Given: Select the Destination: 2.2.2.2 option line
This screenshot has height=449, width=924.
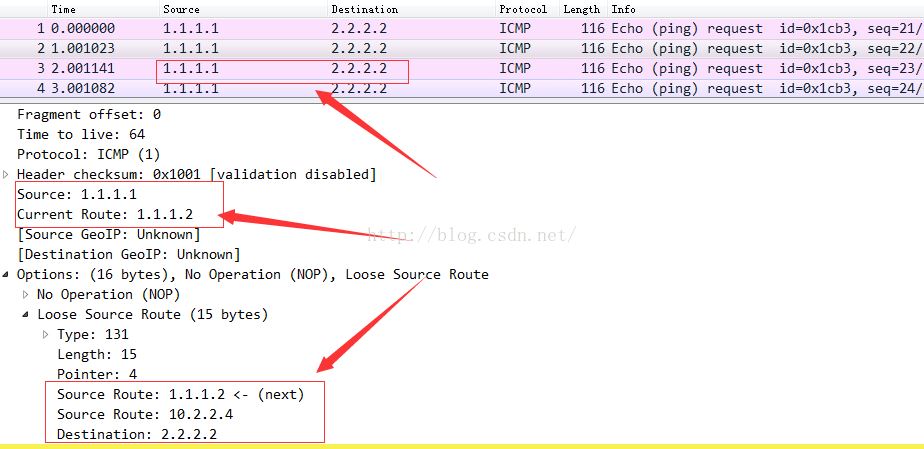Looking at the screenshot, I should [x=137, y=434].
